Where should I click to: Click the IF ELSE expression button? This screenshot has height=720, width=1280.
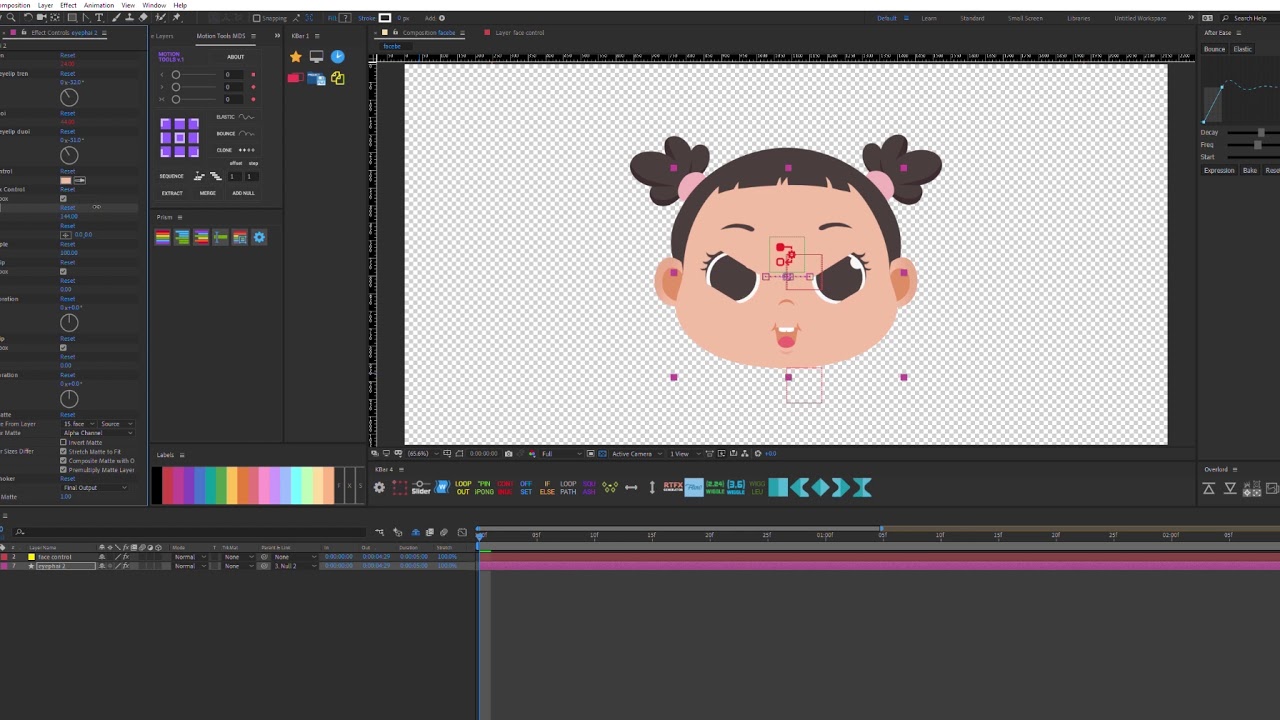(547, 488)
